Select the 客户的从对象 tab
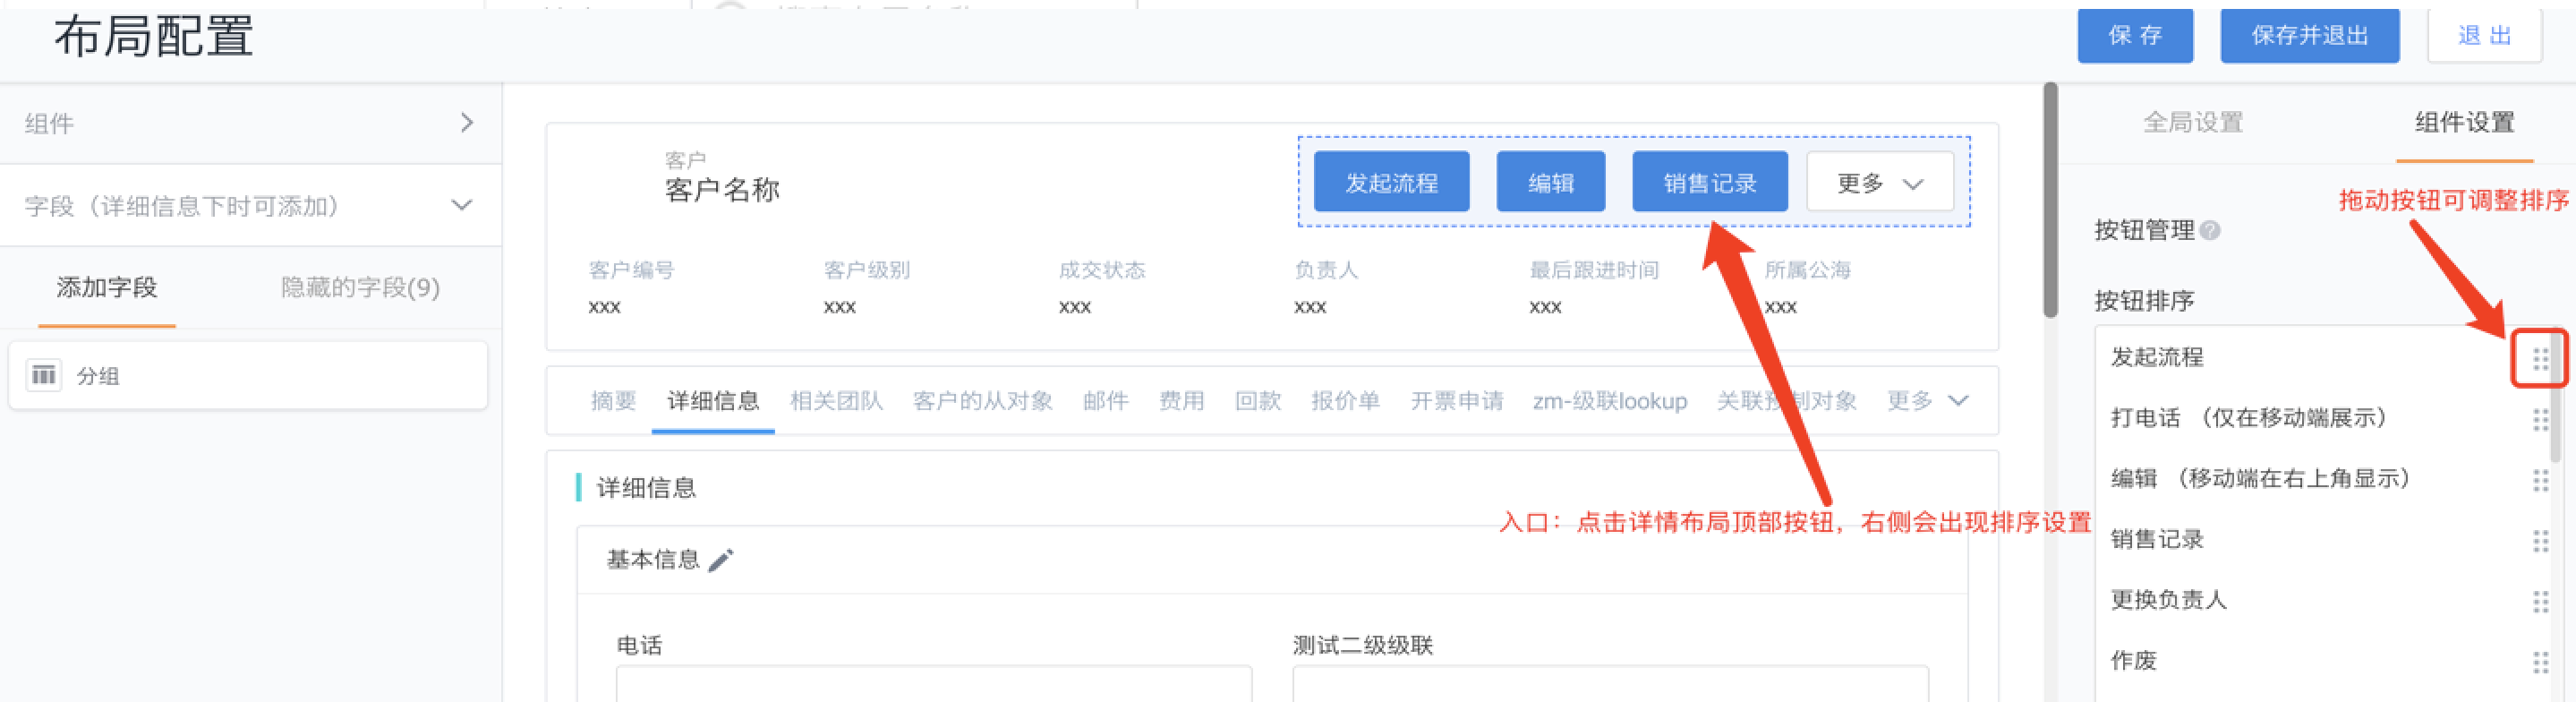 tap(982, 401)
